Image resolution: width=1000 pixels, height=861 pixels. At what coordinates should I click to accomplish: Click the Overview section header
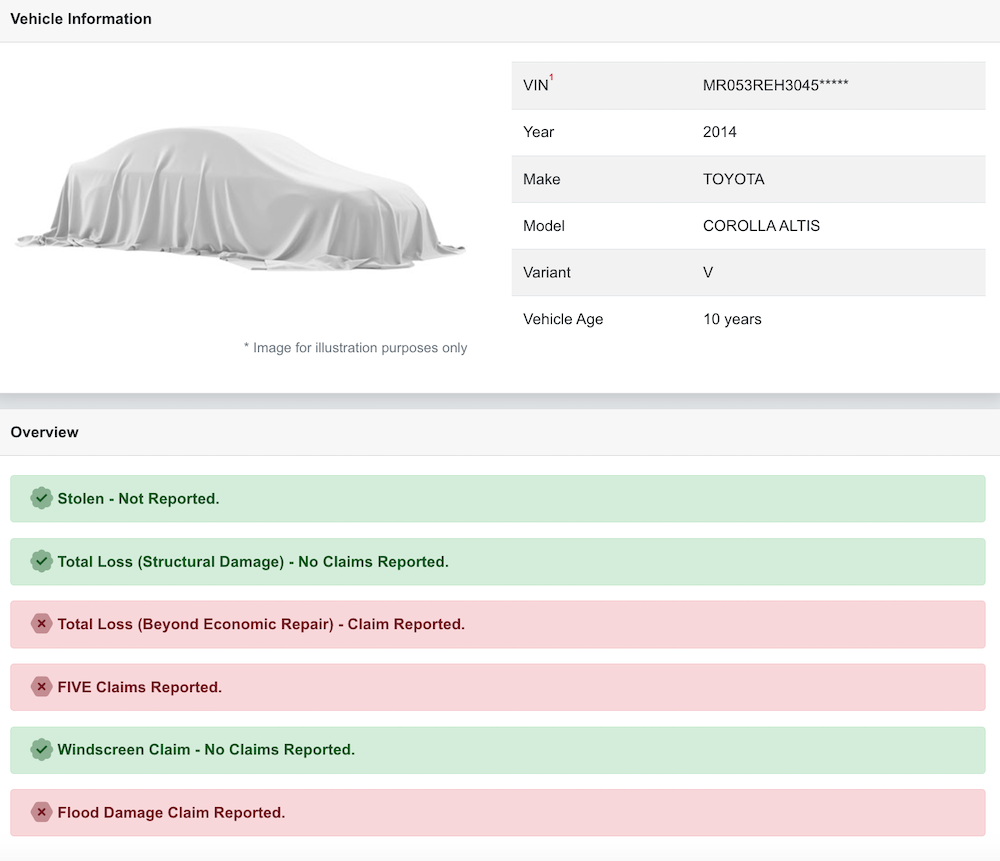[45, 432]
